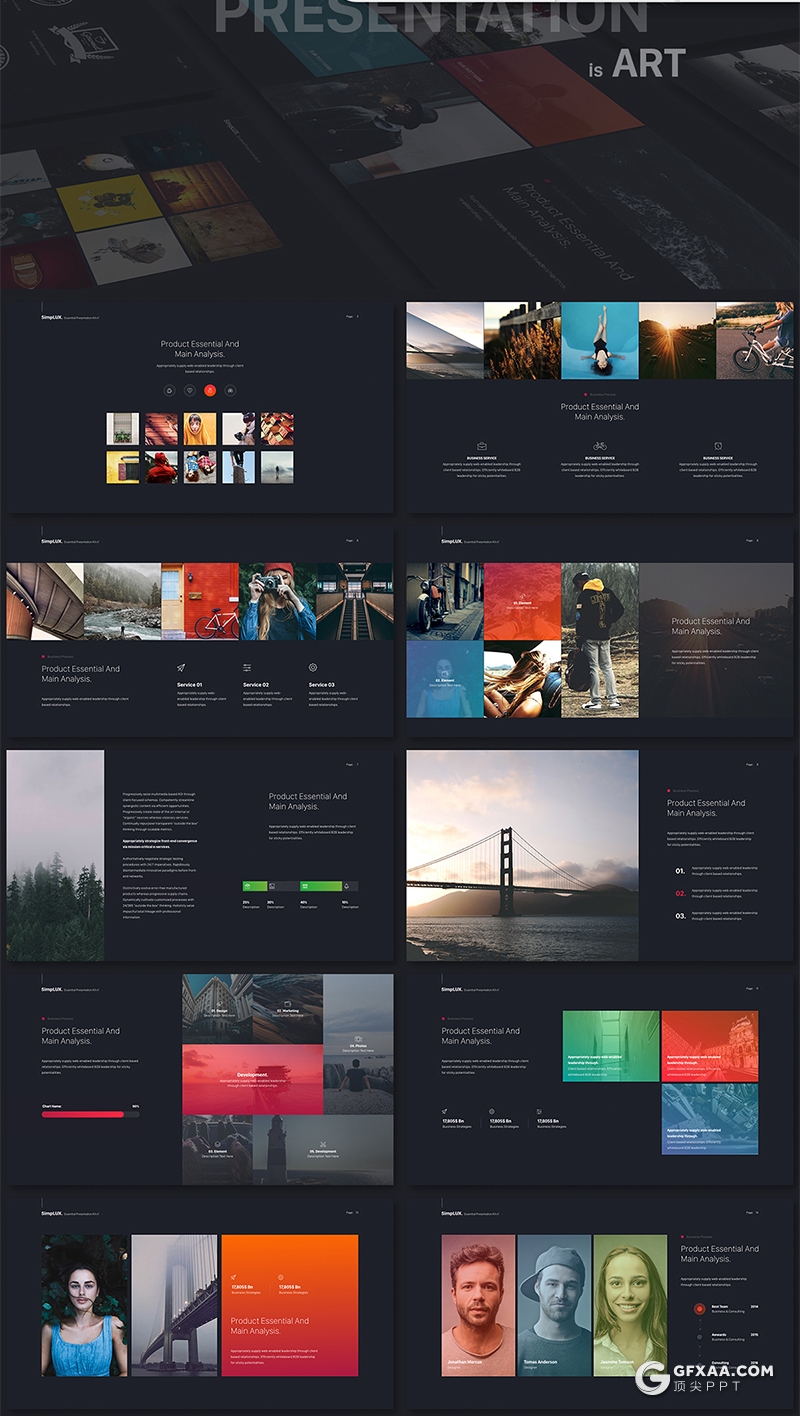Viewport: 800px width, 1416px height.
Task: Click the paper plane icon above Service 01
Action: [181, 667]
